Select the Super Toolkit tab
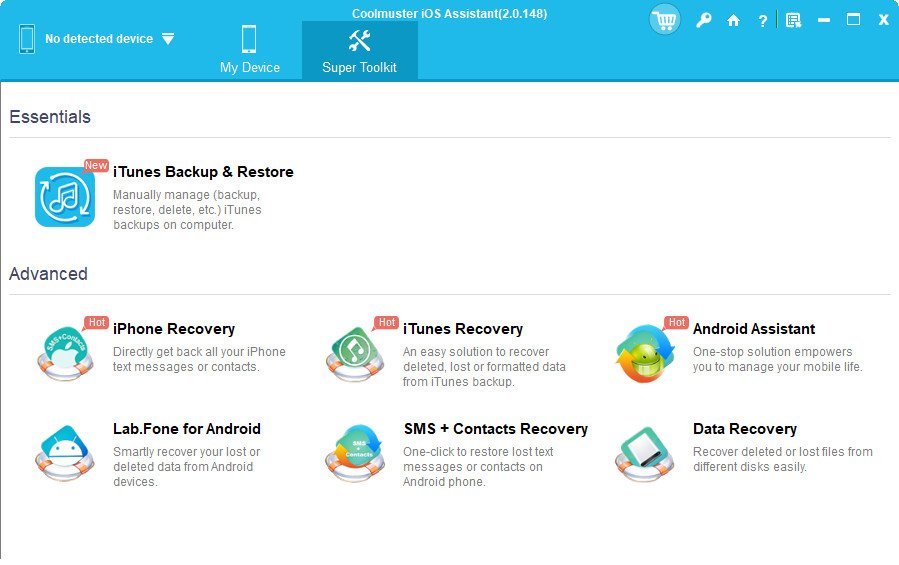This screenshot has width=899, height=565. coord(359,51)
